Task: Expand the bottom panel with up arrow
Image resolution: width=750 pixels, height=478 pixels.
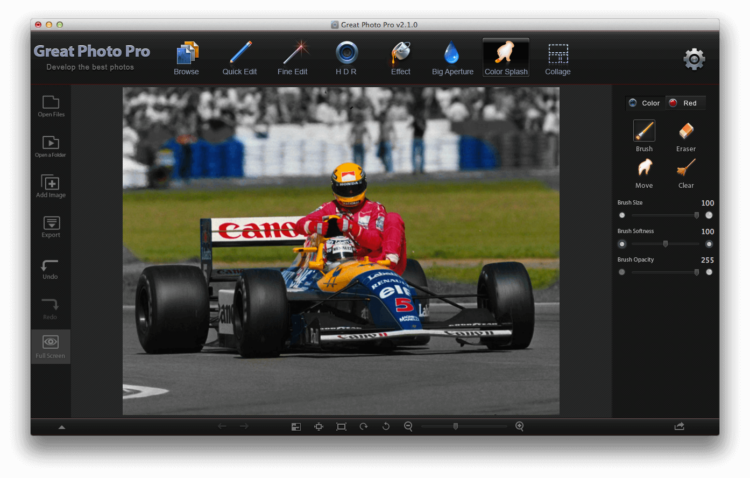Action: 62,427
